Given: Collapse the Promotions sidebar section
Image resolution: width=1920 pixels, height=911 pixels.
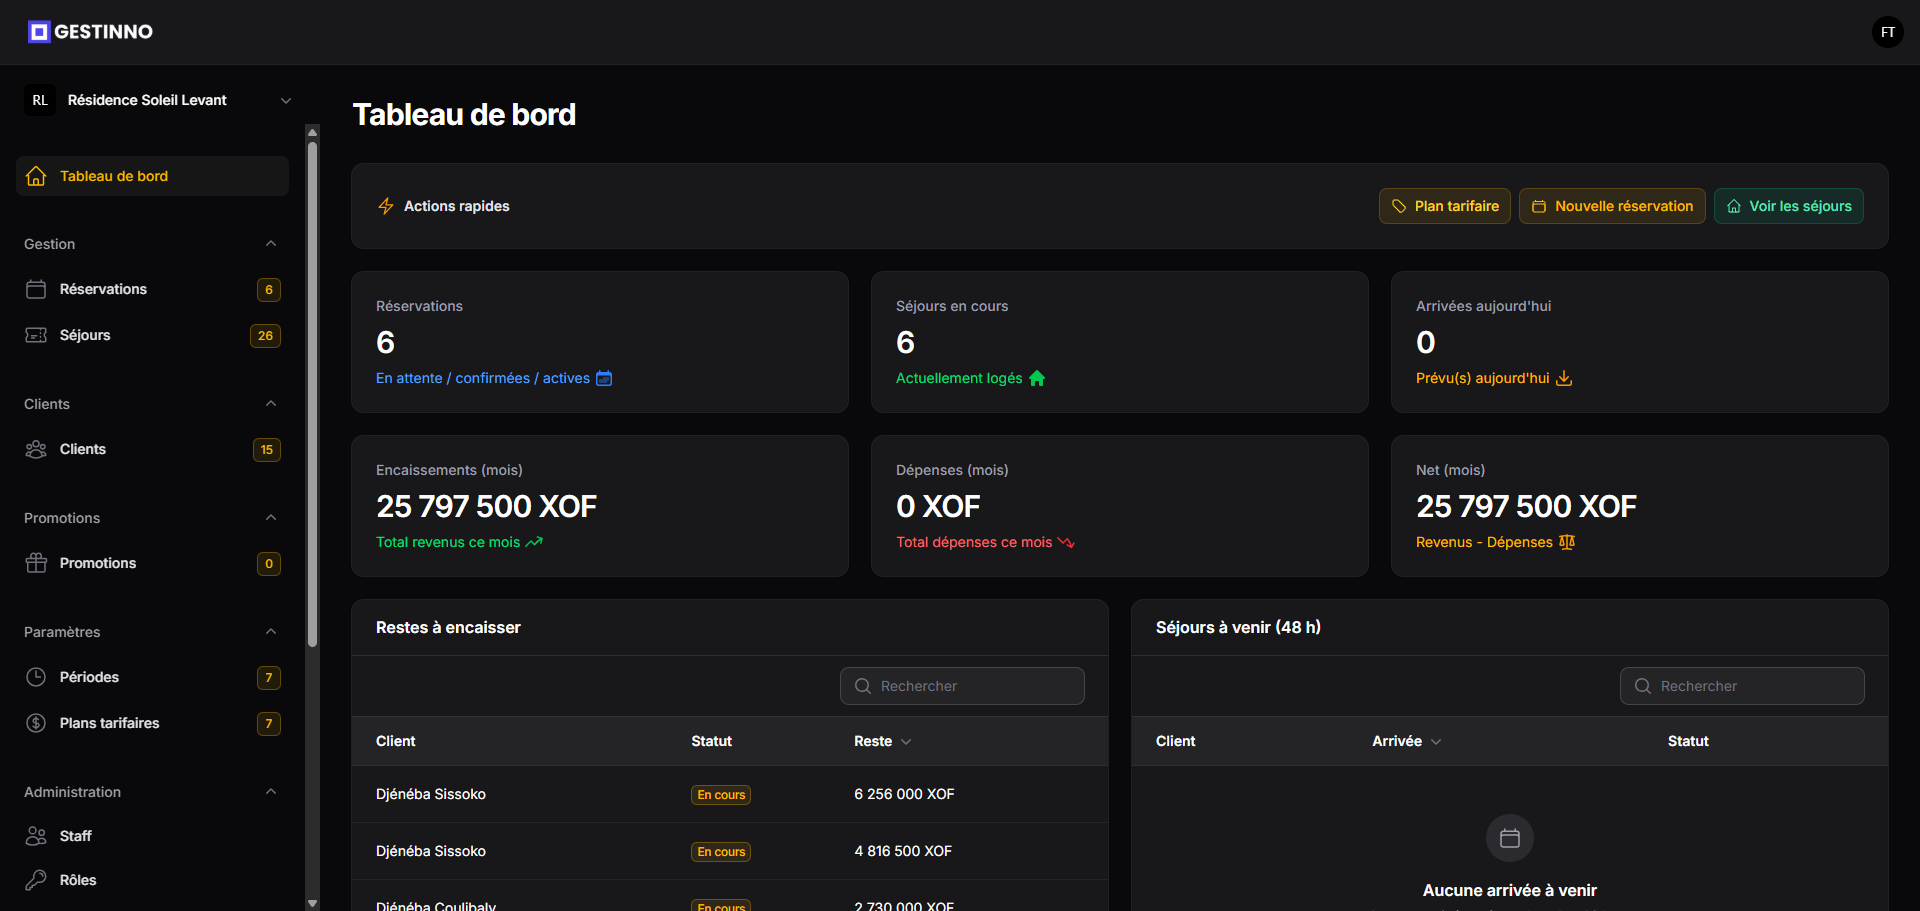Looking at the screenshot, I should (271, 518).
